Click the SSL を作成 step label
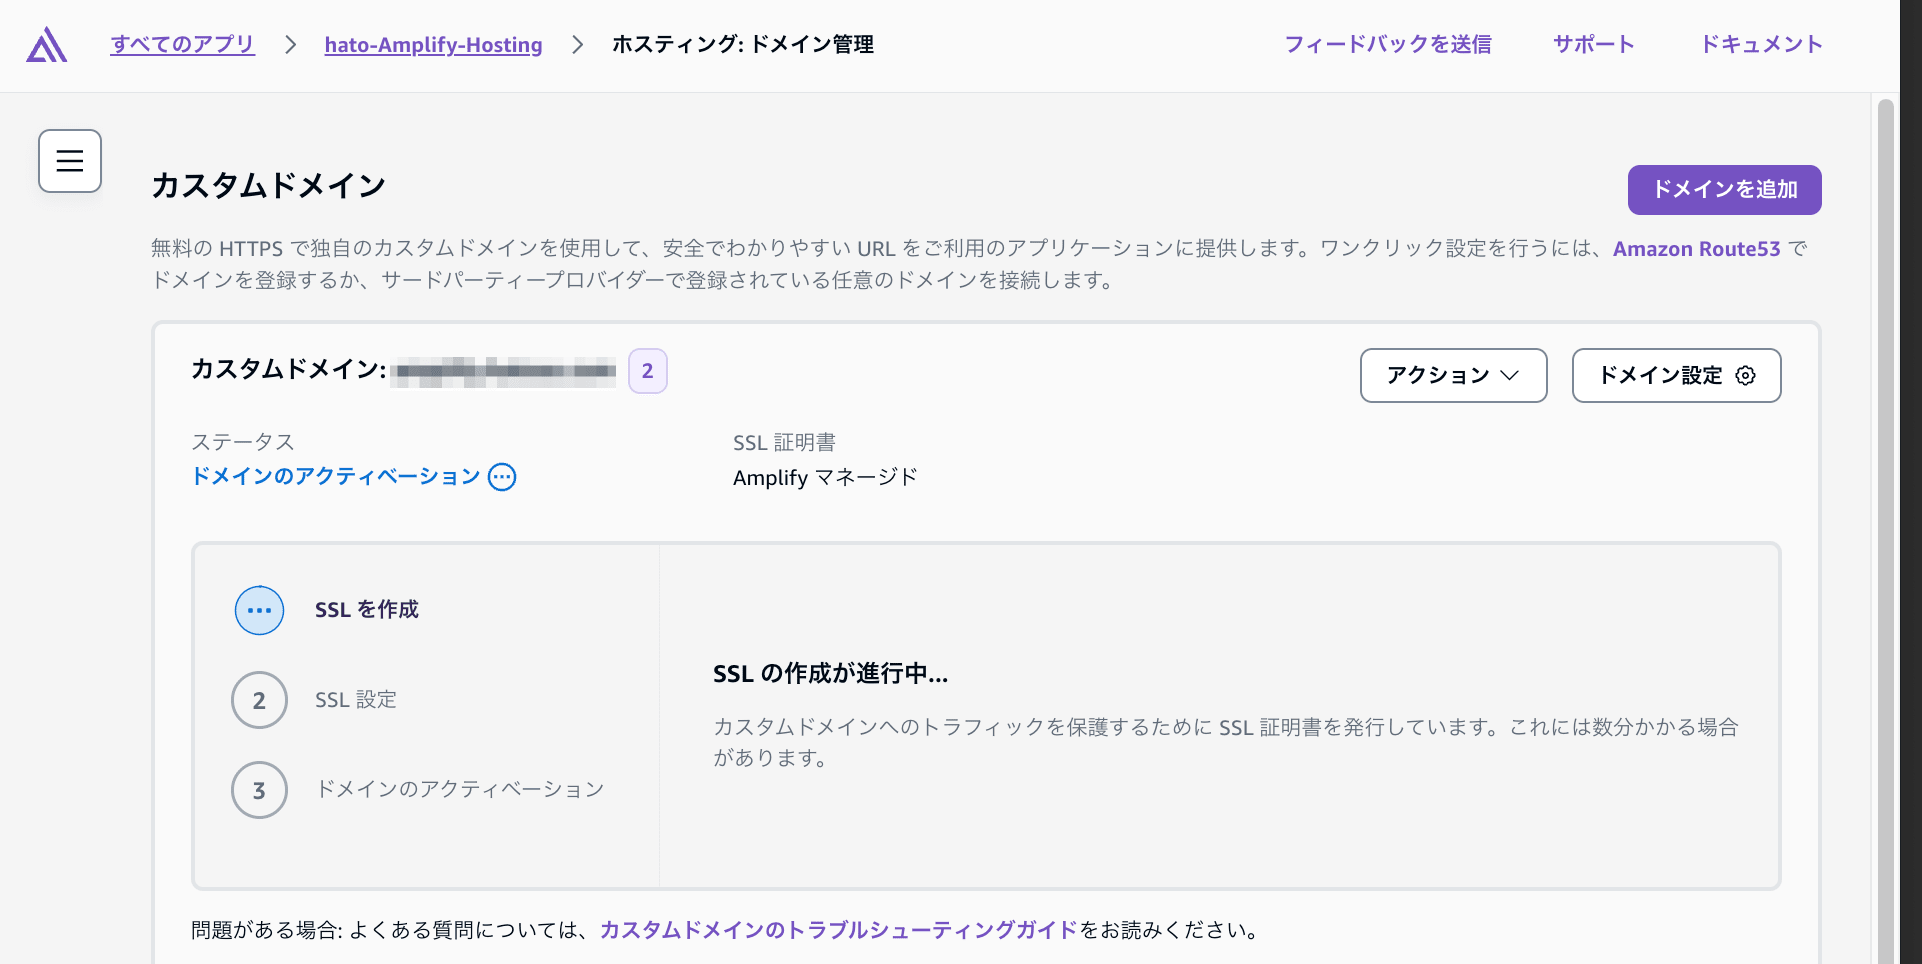 367,610
